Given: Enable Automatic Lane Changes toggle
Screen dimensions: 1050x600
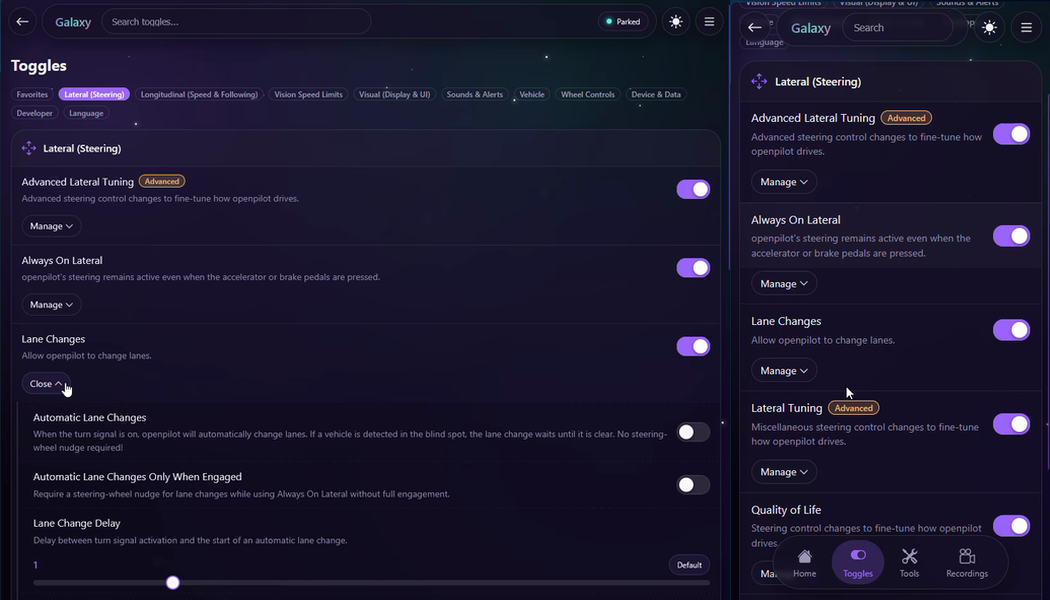Looking at the screenshot, I should point(693,432).
